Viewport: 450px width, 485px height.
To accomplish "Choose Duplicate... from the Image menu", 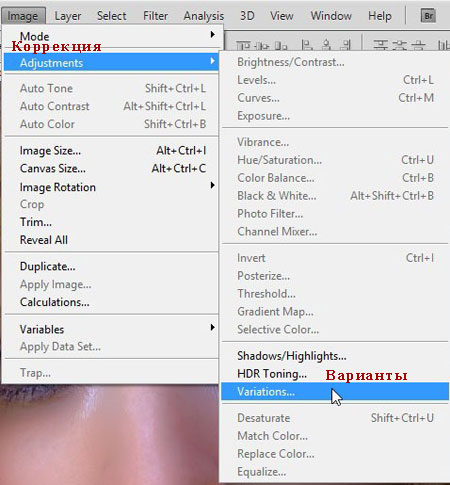I will tap(111, 266).
